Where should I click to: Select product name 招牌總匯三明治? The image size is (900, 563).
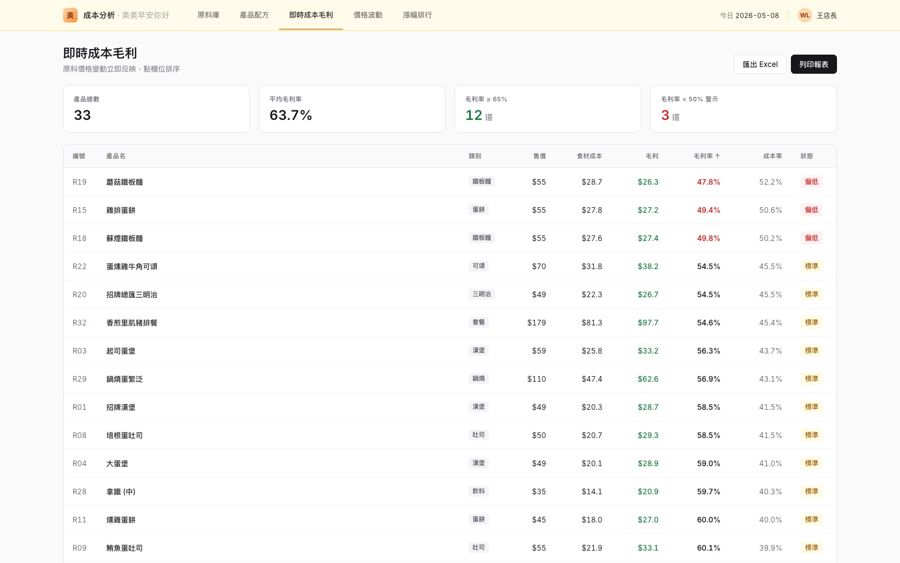pos(131,294)
